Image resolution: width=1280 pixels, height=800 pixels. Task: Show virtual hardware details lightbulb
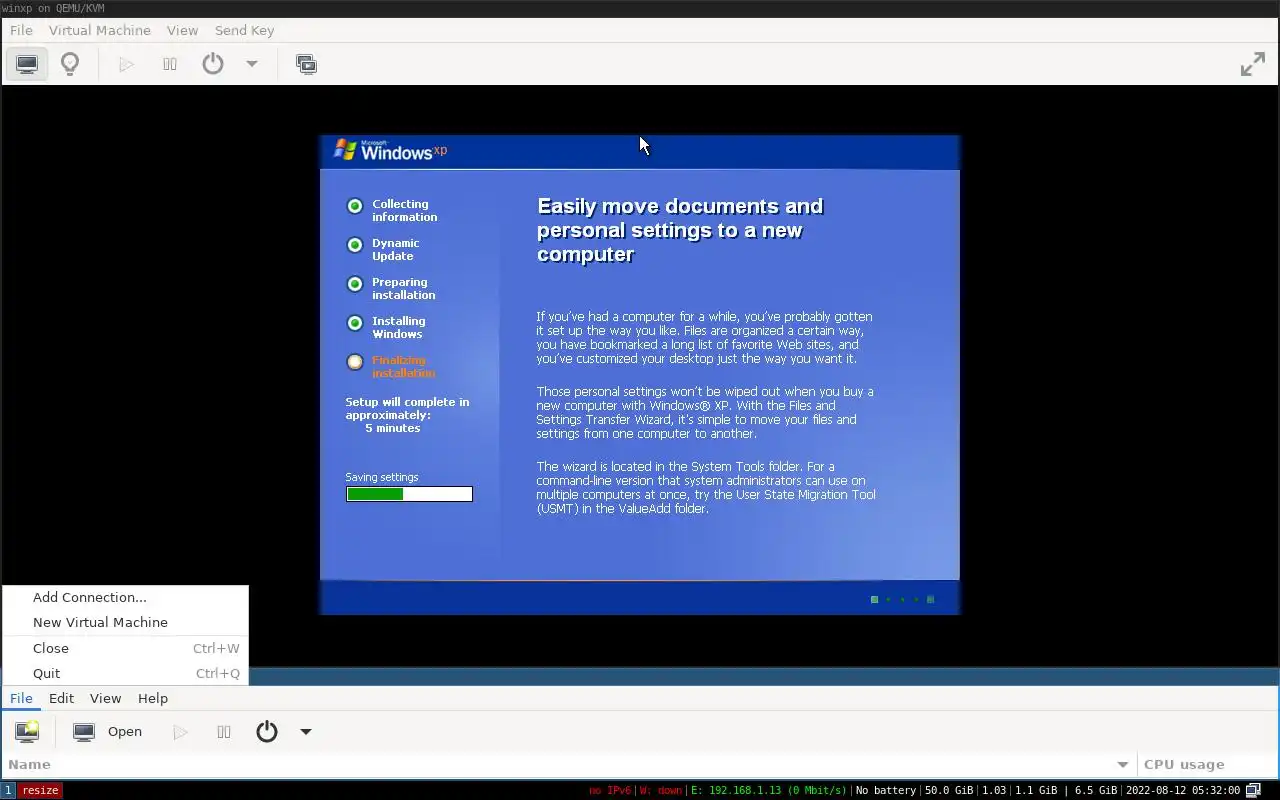click(x=70, y=64)
